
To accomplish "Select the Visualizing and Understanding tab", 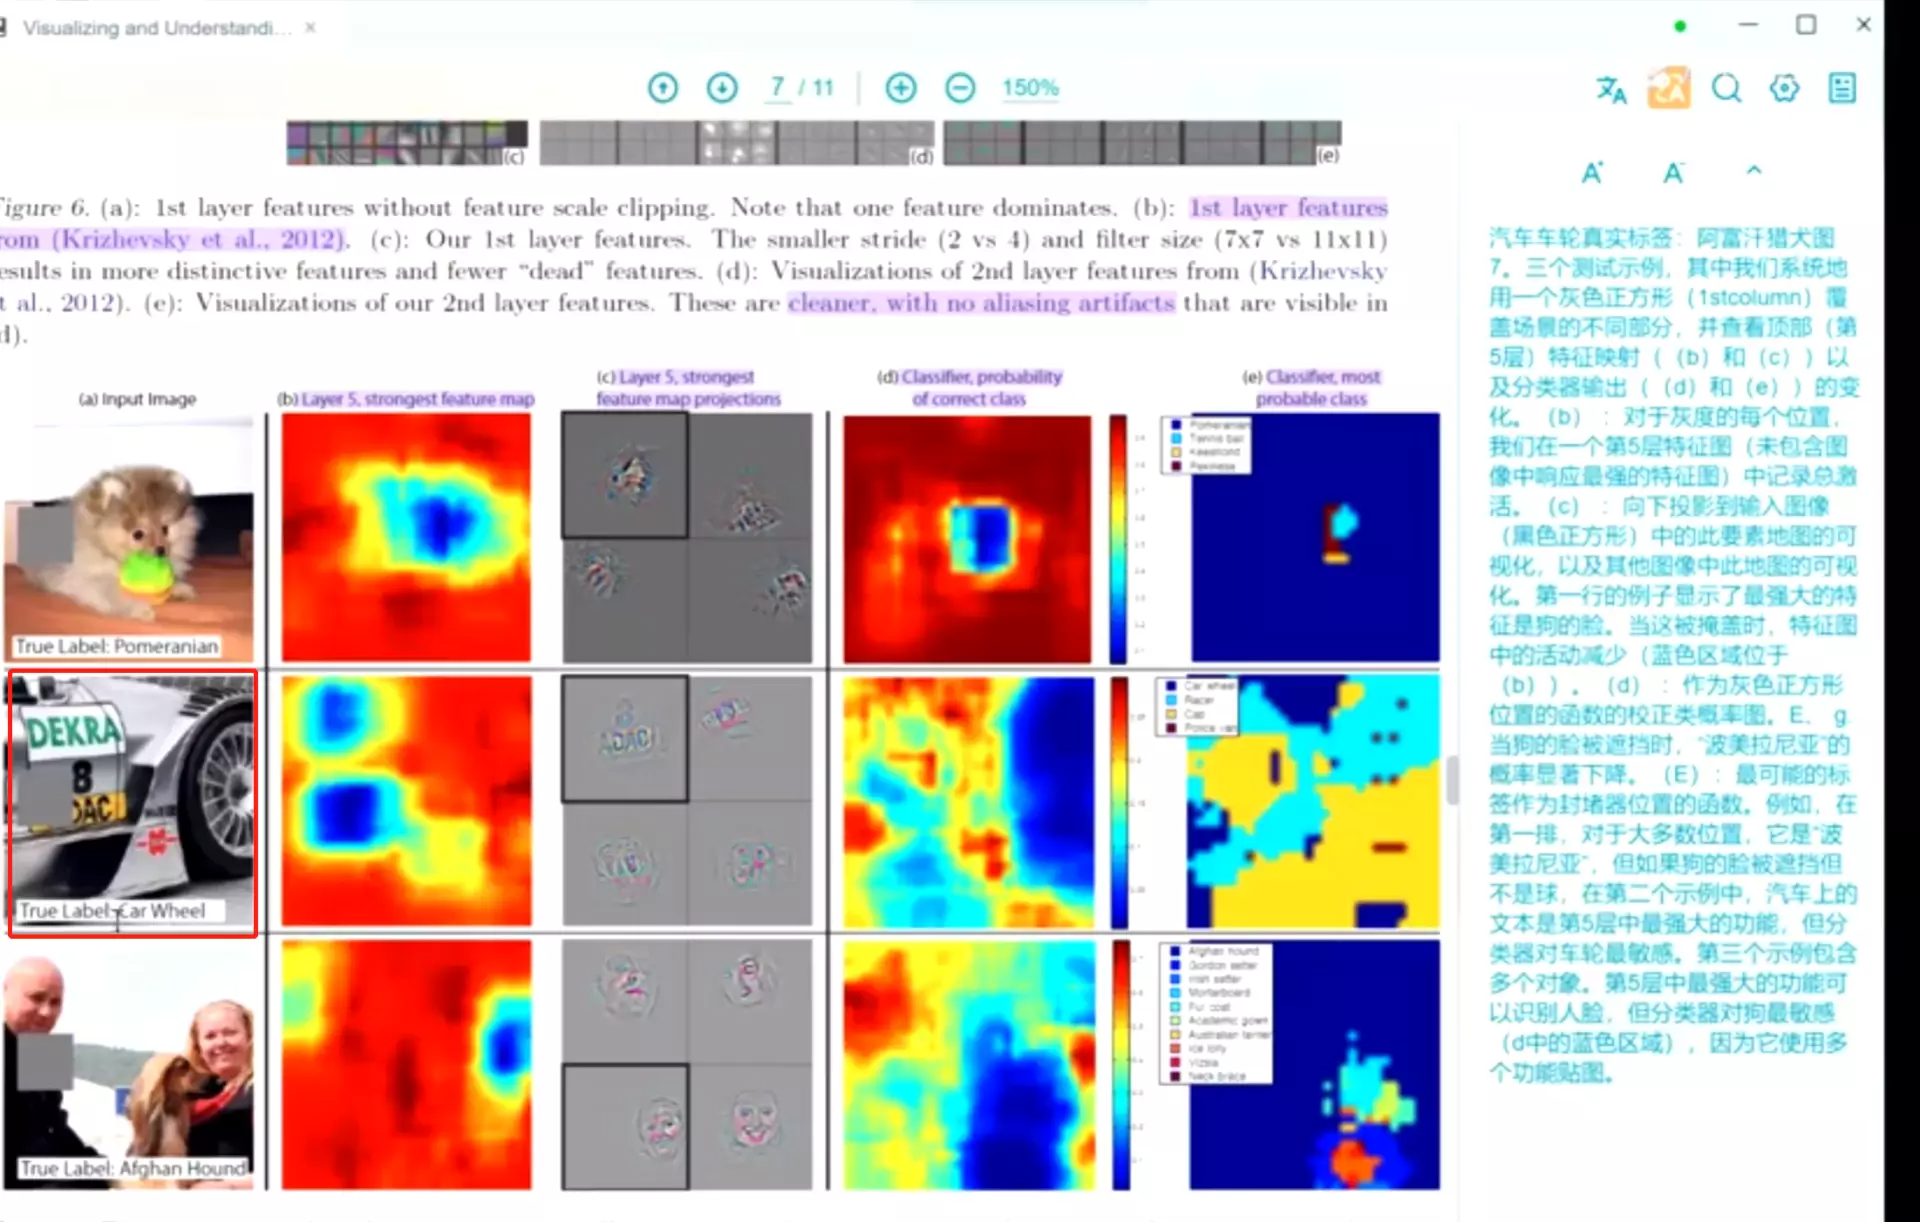I will pos(155,28).
